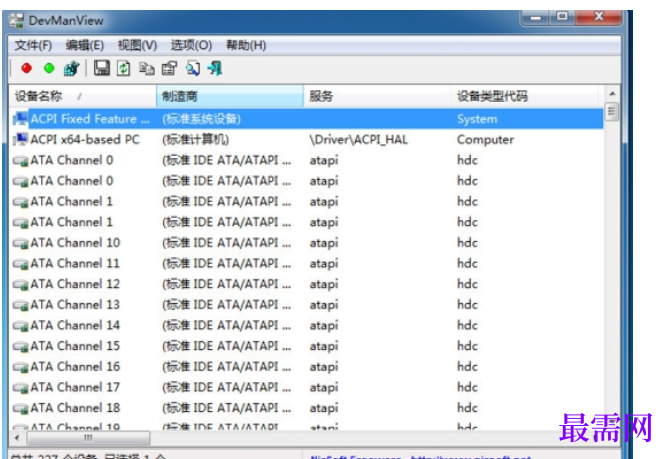Screen dimensions: 671x459
Task: Select the ATA Channel 12 name text
Action: 75,284
